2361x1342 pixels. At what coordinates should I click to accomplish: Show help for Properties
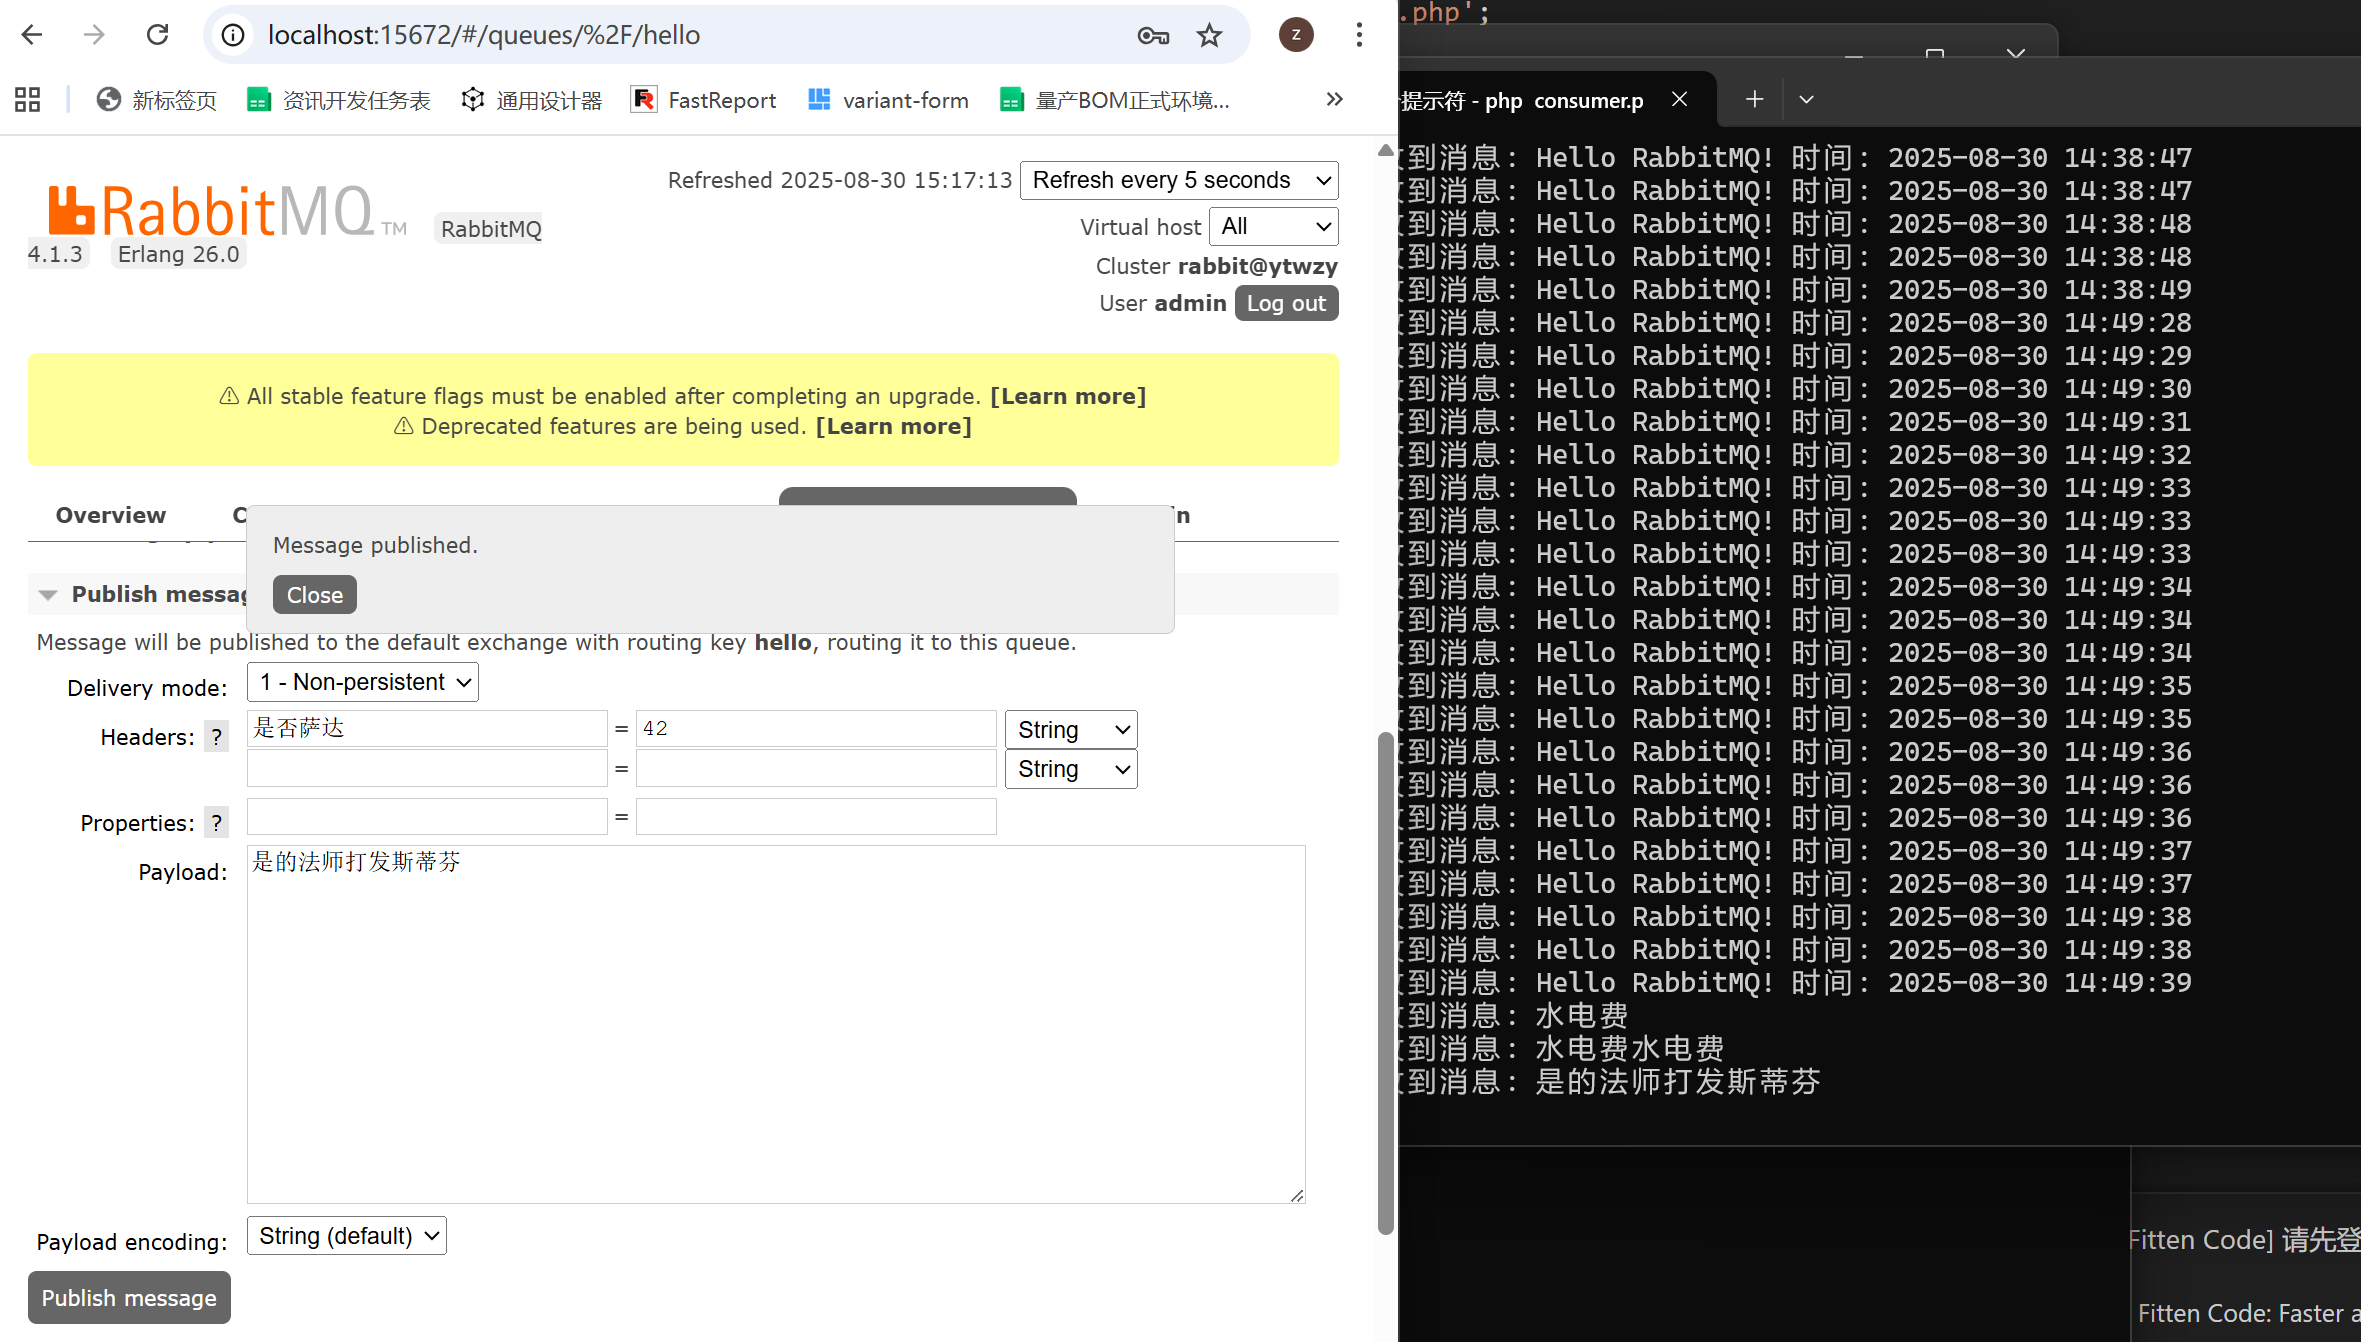216,823
